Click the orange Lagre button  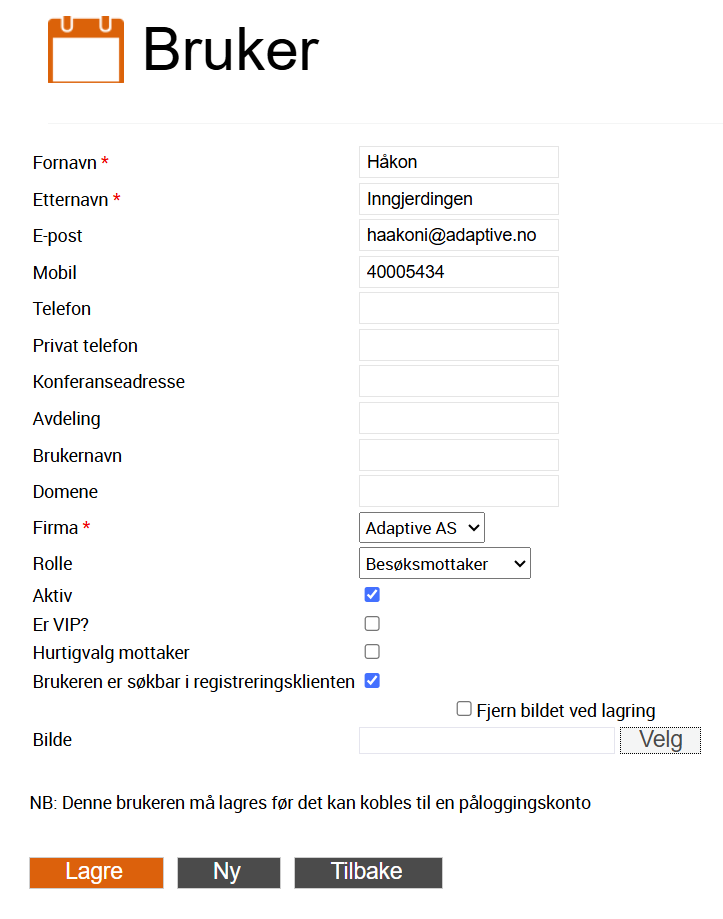96,873
